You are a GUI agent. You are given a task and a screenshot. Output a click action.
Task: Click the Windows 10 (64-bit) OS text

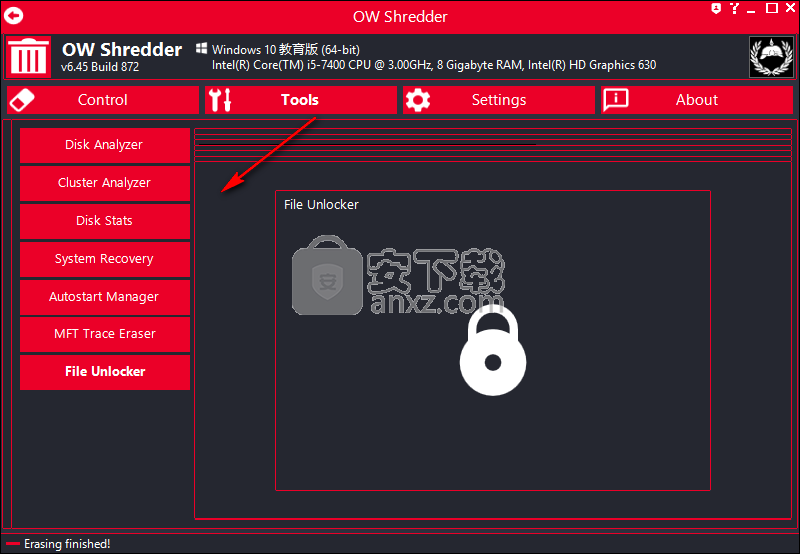pos(286,49)
